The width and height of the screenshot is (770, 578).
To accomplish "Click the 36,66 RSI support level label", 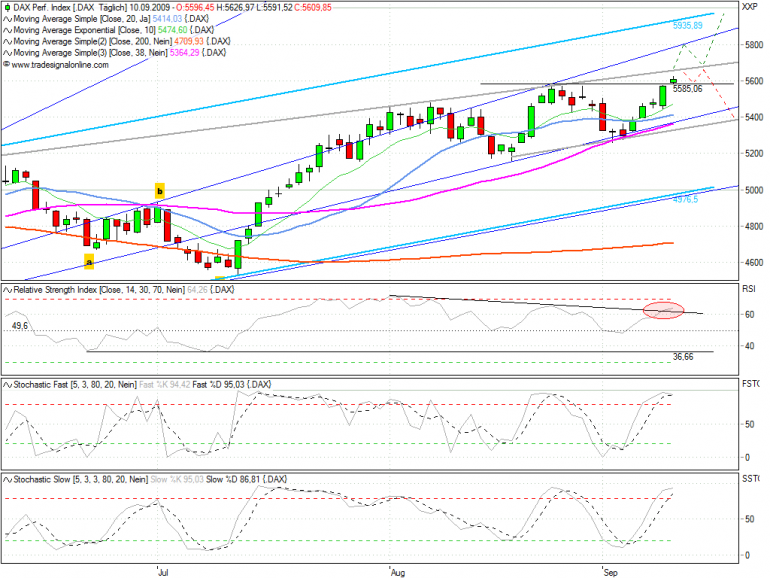I will pyautogui.click(x=683, y=357).
